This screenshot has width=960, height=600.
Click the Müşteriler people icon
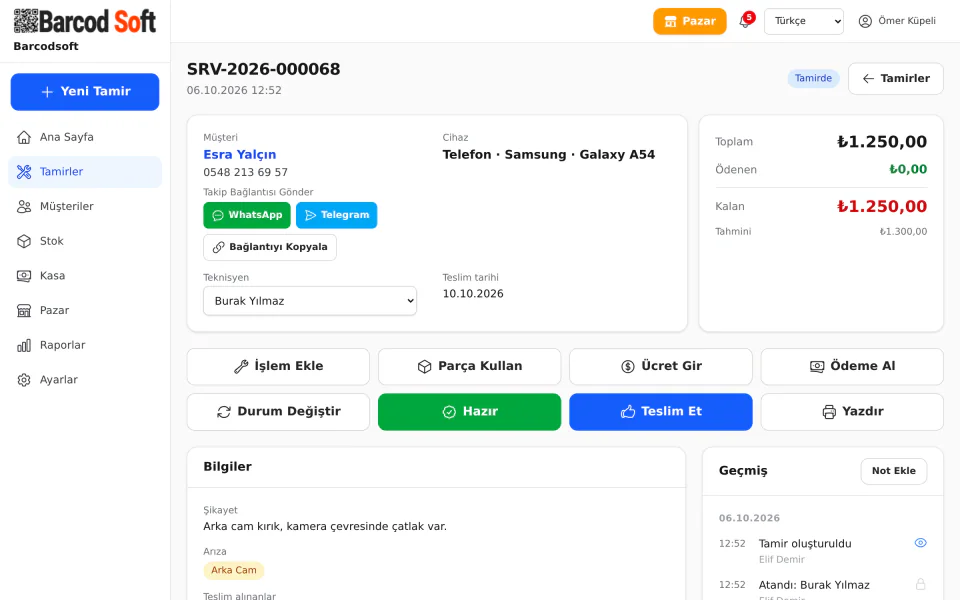(x=24, y=206)
